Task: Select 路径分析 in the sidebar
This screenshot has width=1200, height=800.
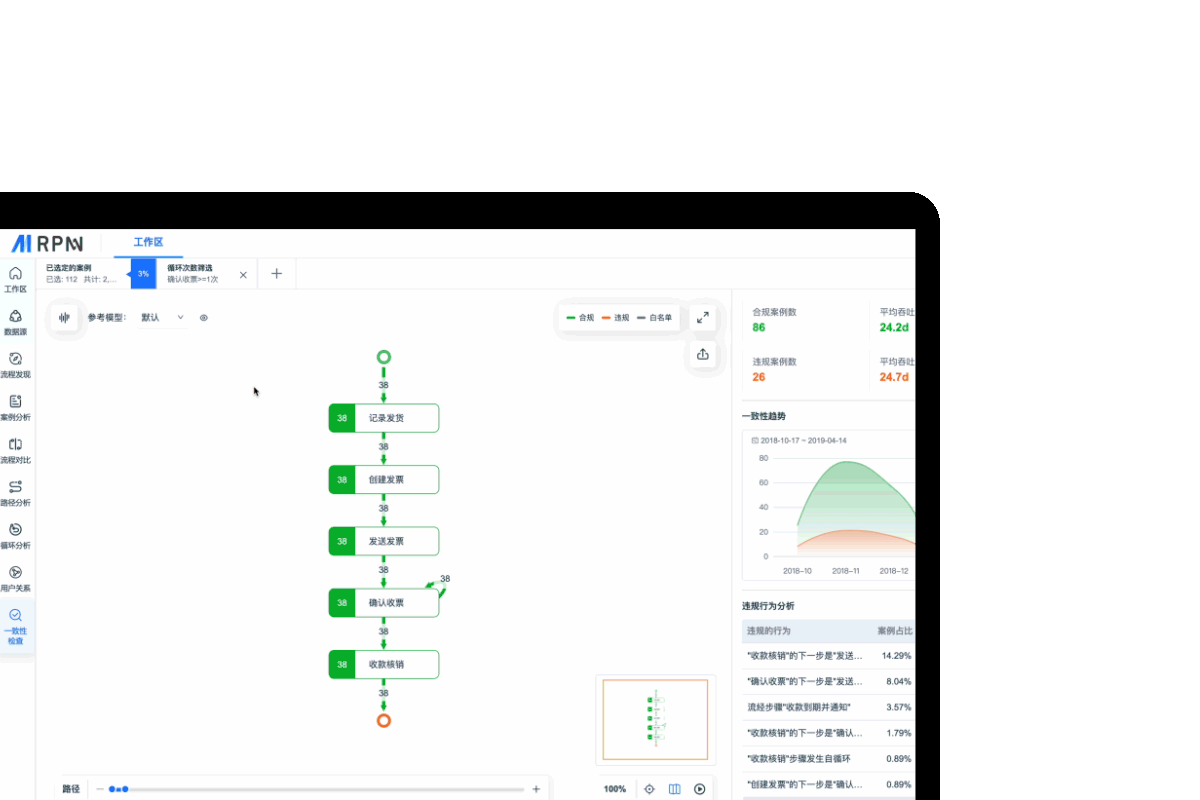Action: tap(15, 493)
